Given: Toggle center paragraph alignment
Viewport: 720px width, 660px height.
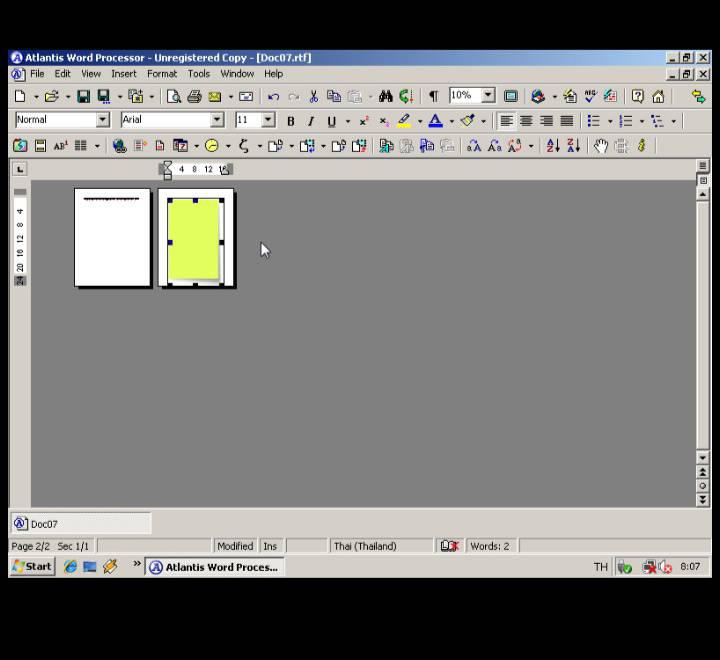Looking at the screenshot, I should point(526,121).
